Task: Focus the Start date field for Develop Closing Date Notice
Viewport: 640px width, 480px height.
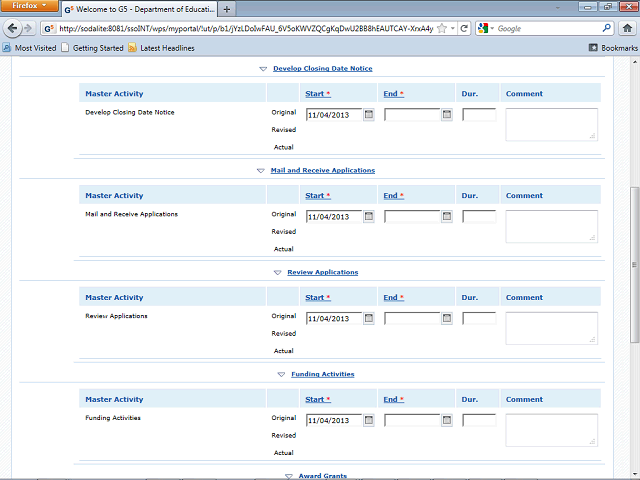Action: 334,115
